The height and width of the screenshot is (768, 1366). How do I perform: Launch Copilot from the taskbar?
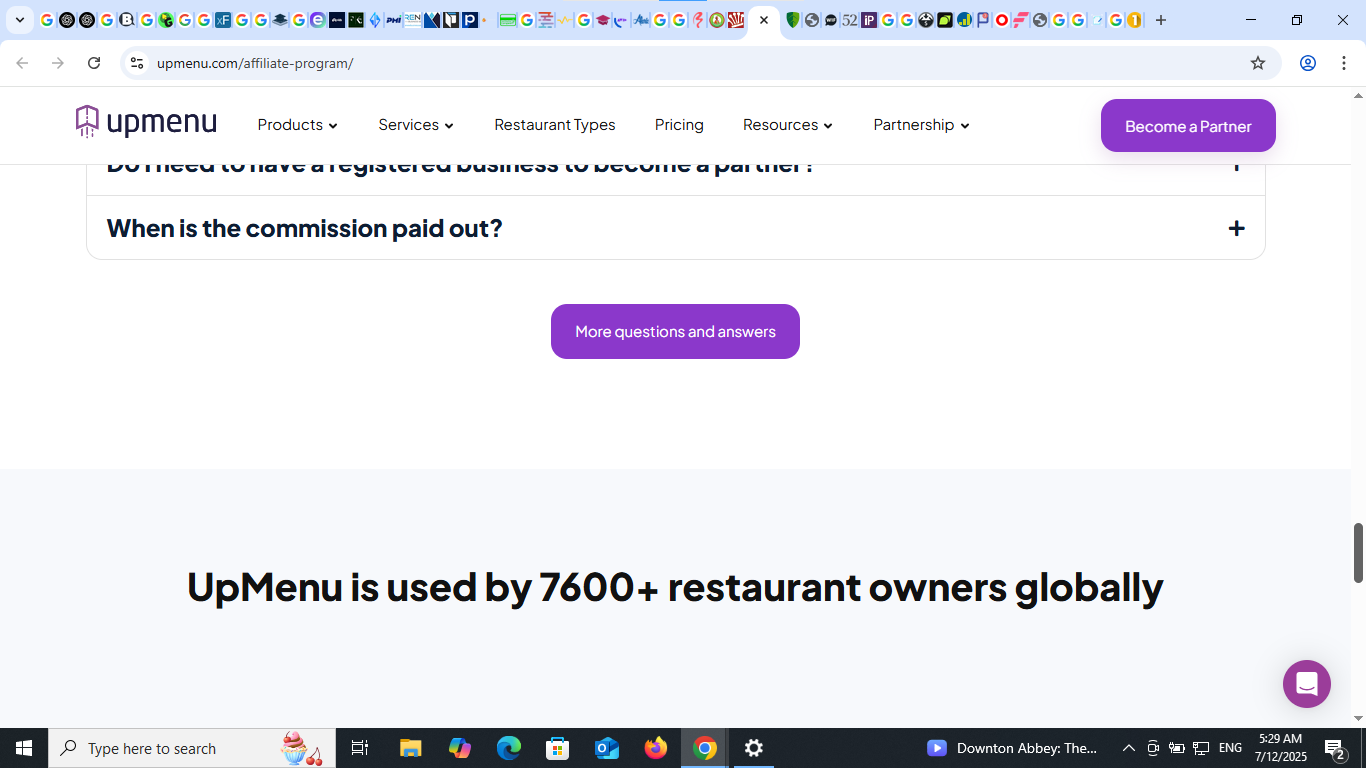[460, 748]
